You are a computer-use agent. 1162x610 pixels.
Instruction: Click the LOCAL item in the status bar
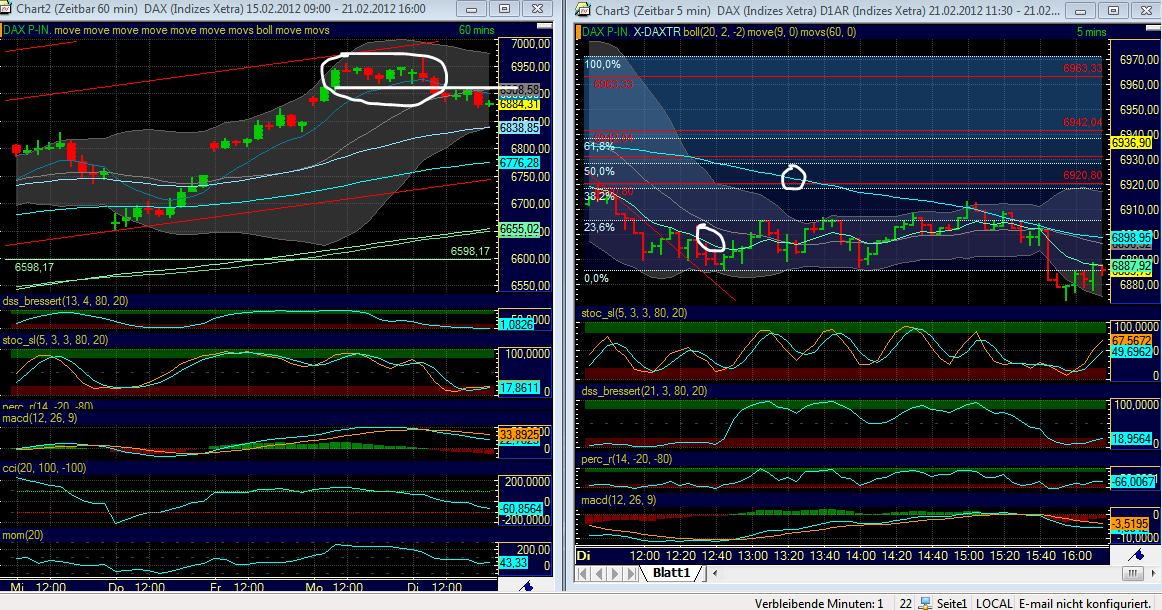click(x=995, y=602)
